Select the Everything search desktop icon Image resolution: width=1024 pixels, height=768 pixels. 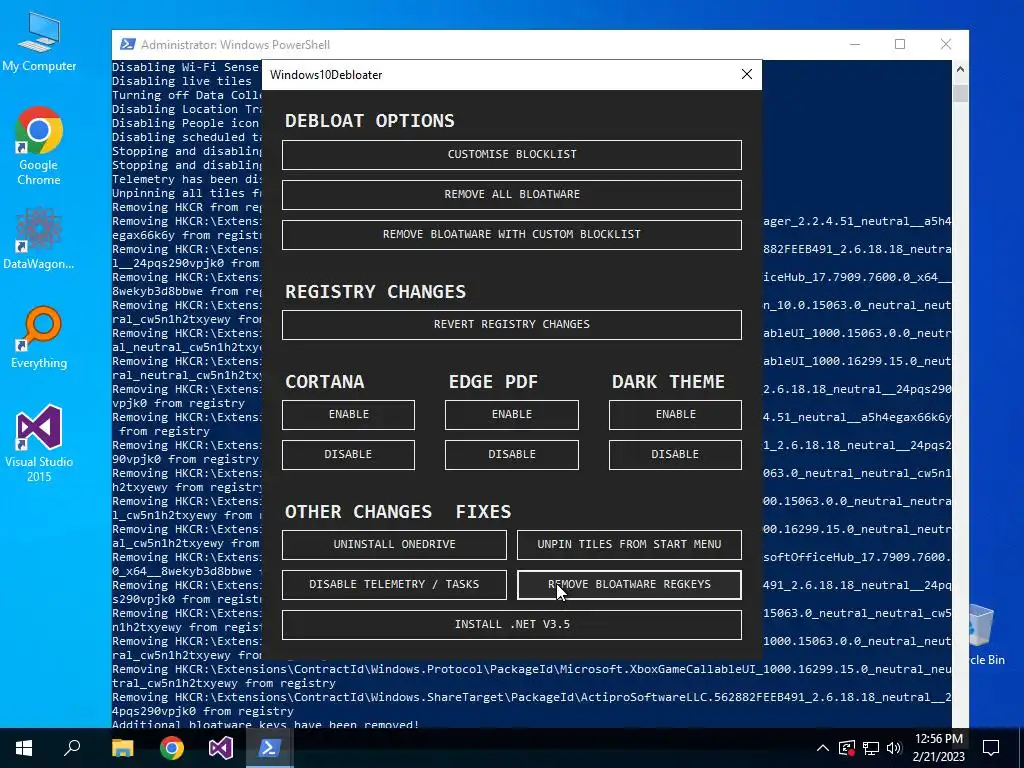tap(39, 337)
